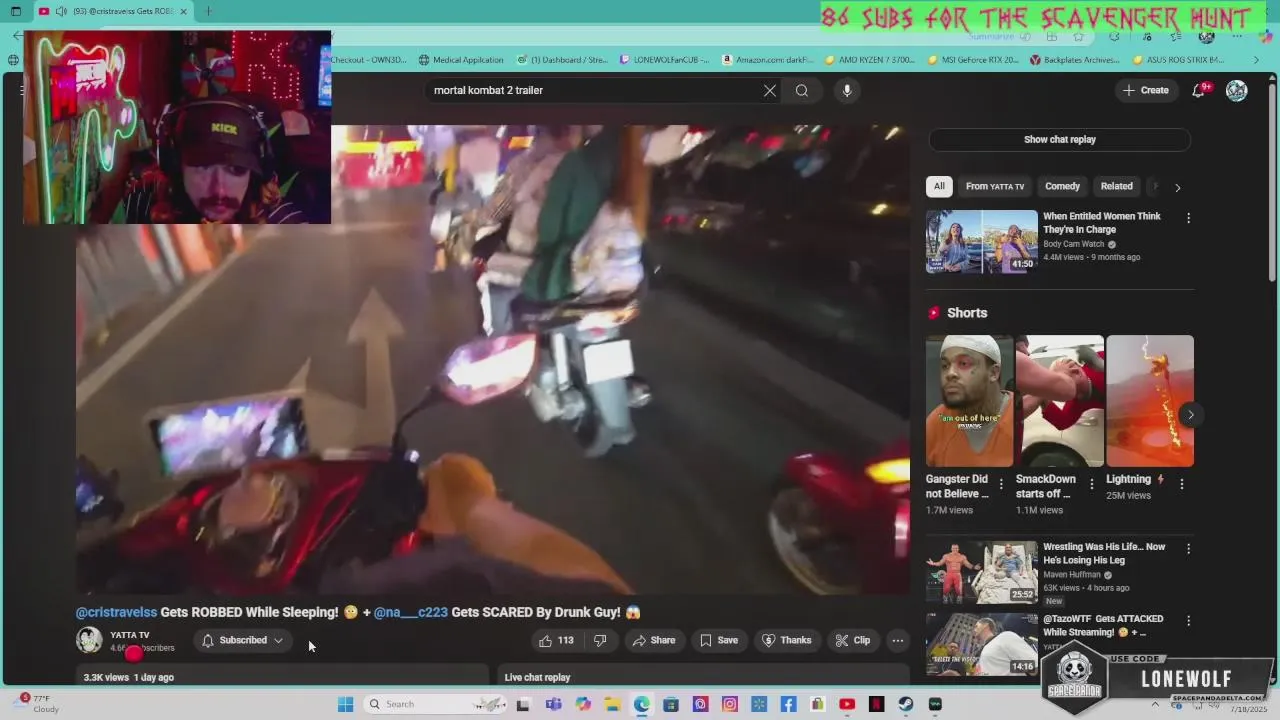Screen dimensions: 1280x720
Task: Open the red YouTube taskbar app
Action: tap(847, 704)
